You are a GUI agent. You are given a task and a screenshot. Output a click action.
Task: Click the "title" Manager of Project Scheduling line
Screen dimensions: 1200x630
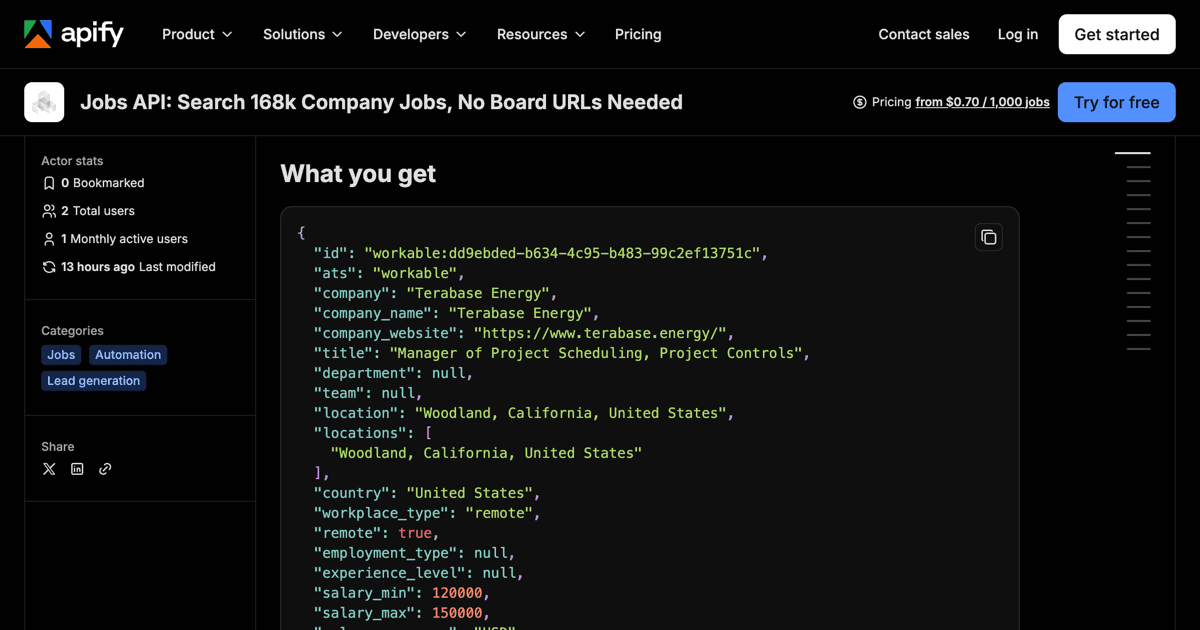[x=562, y=353]
